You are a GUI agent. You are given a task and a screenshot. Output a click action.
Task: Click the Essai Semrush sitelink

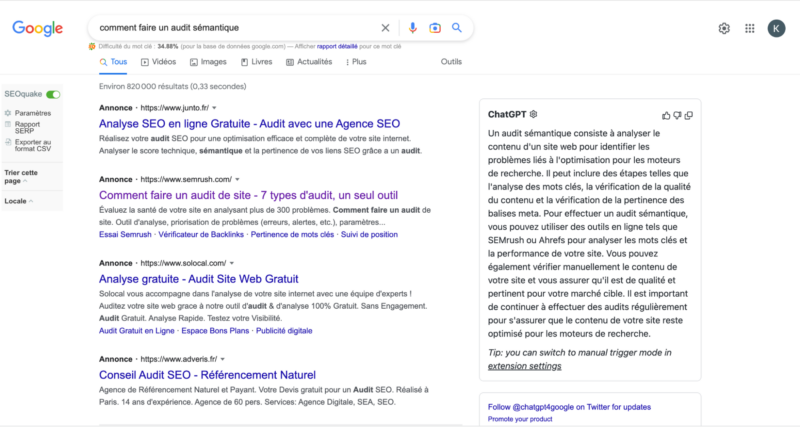[x=125, y=235]
